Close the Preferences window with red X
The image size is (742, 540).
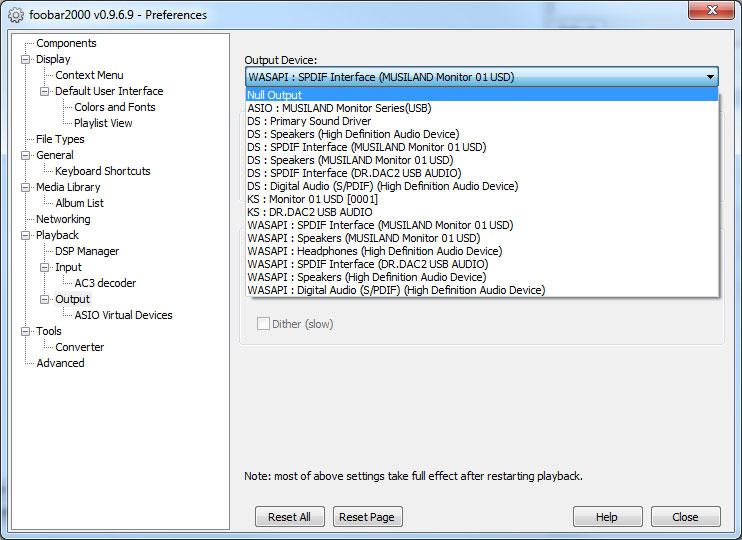[710, 10]
